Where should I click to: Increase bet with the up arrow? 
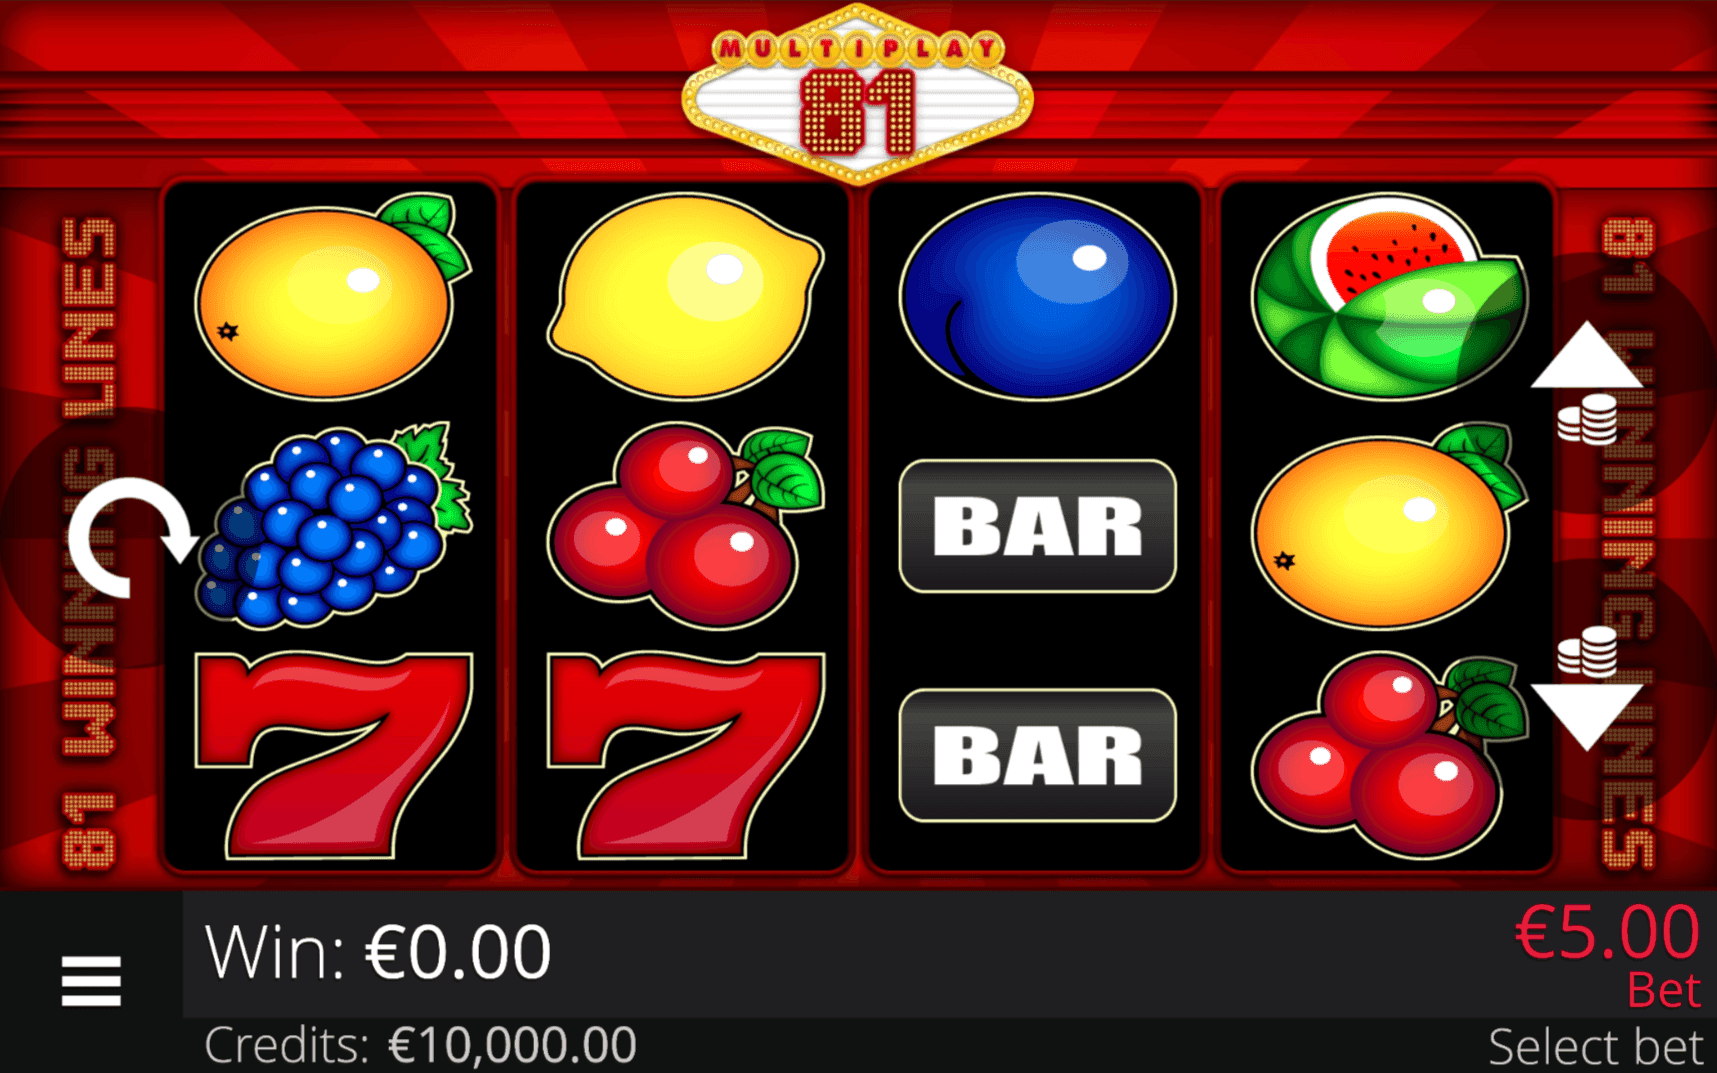click(x=1586, y=354)
